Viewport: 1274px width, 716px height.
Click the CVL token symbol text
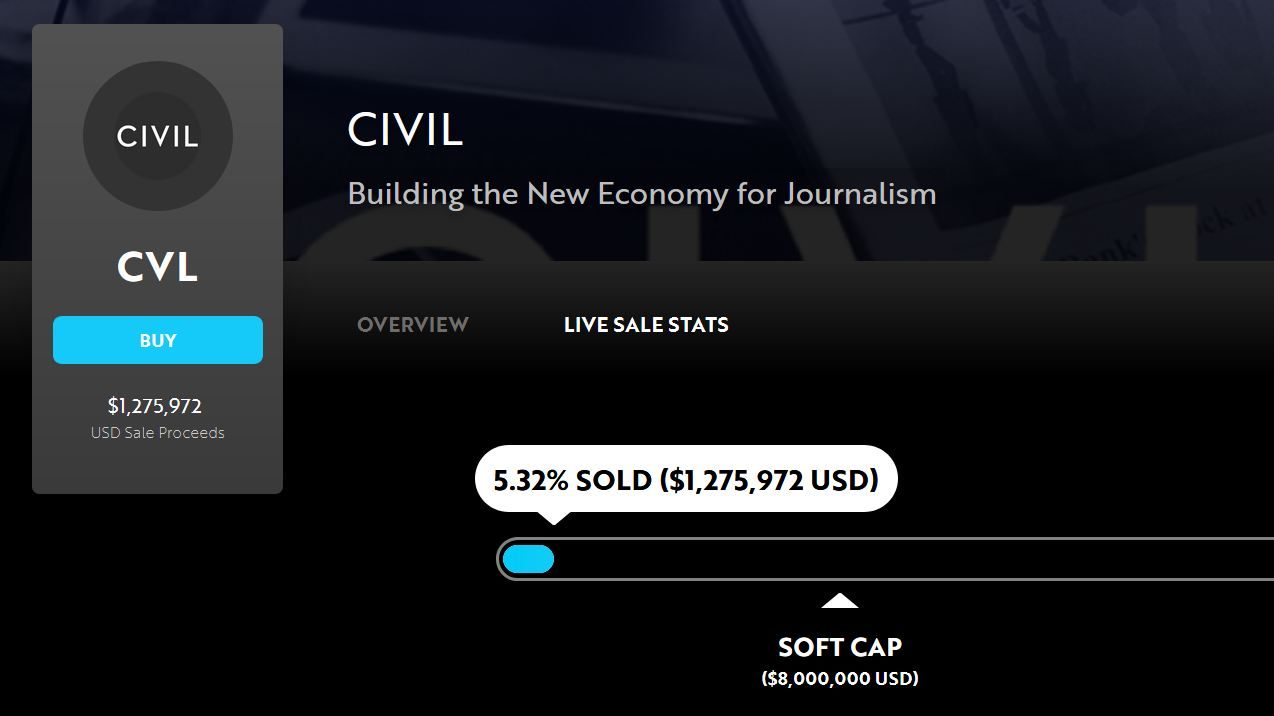pos(158,267)
